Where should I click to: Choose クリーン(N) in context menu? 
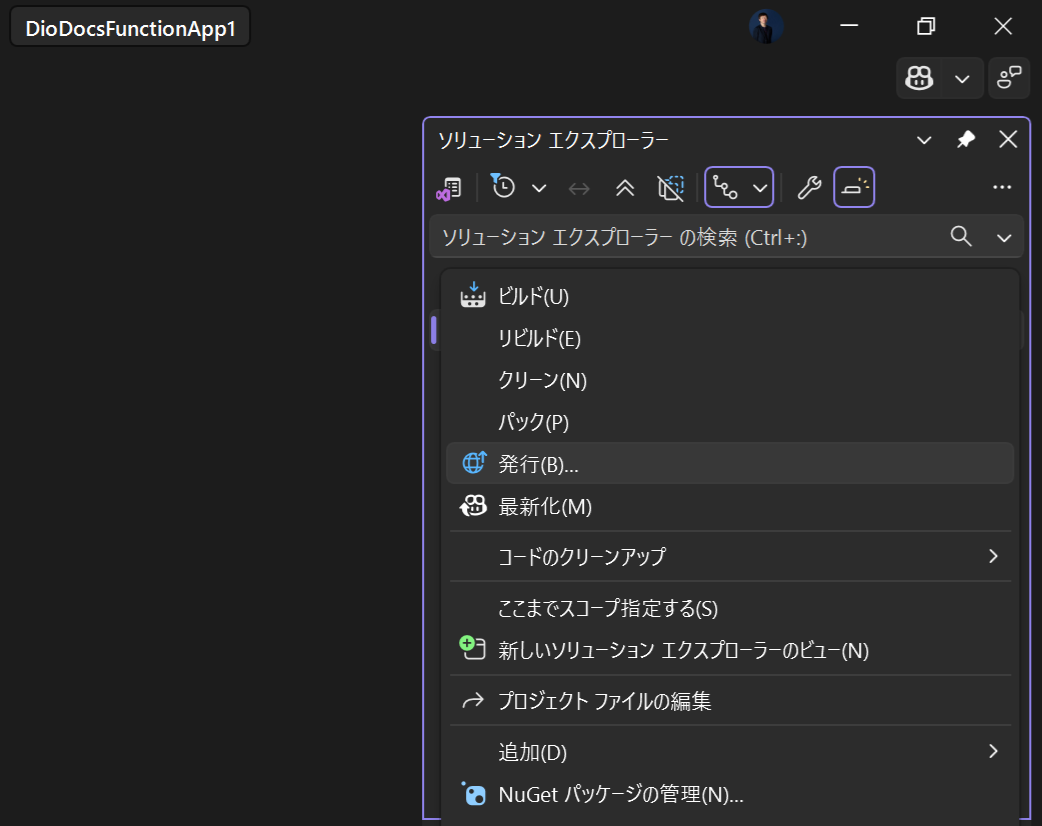point(730,380)
